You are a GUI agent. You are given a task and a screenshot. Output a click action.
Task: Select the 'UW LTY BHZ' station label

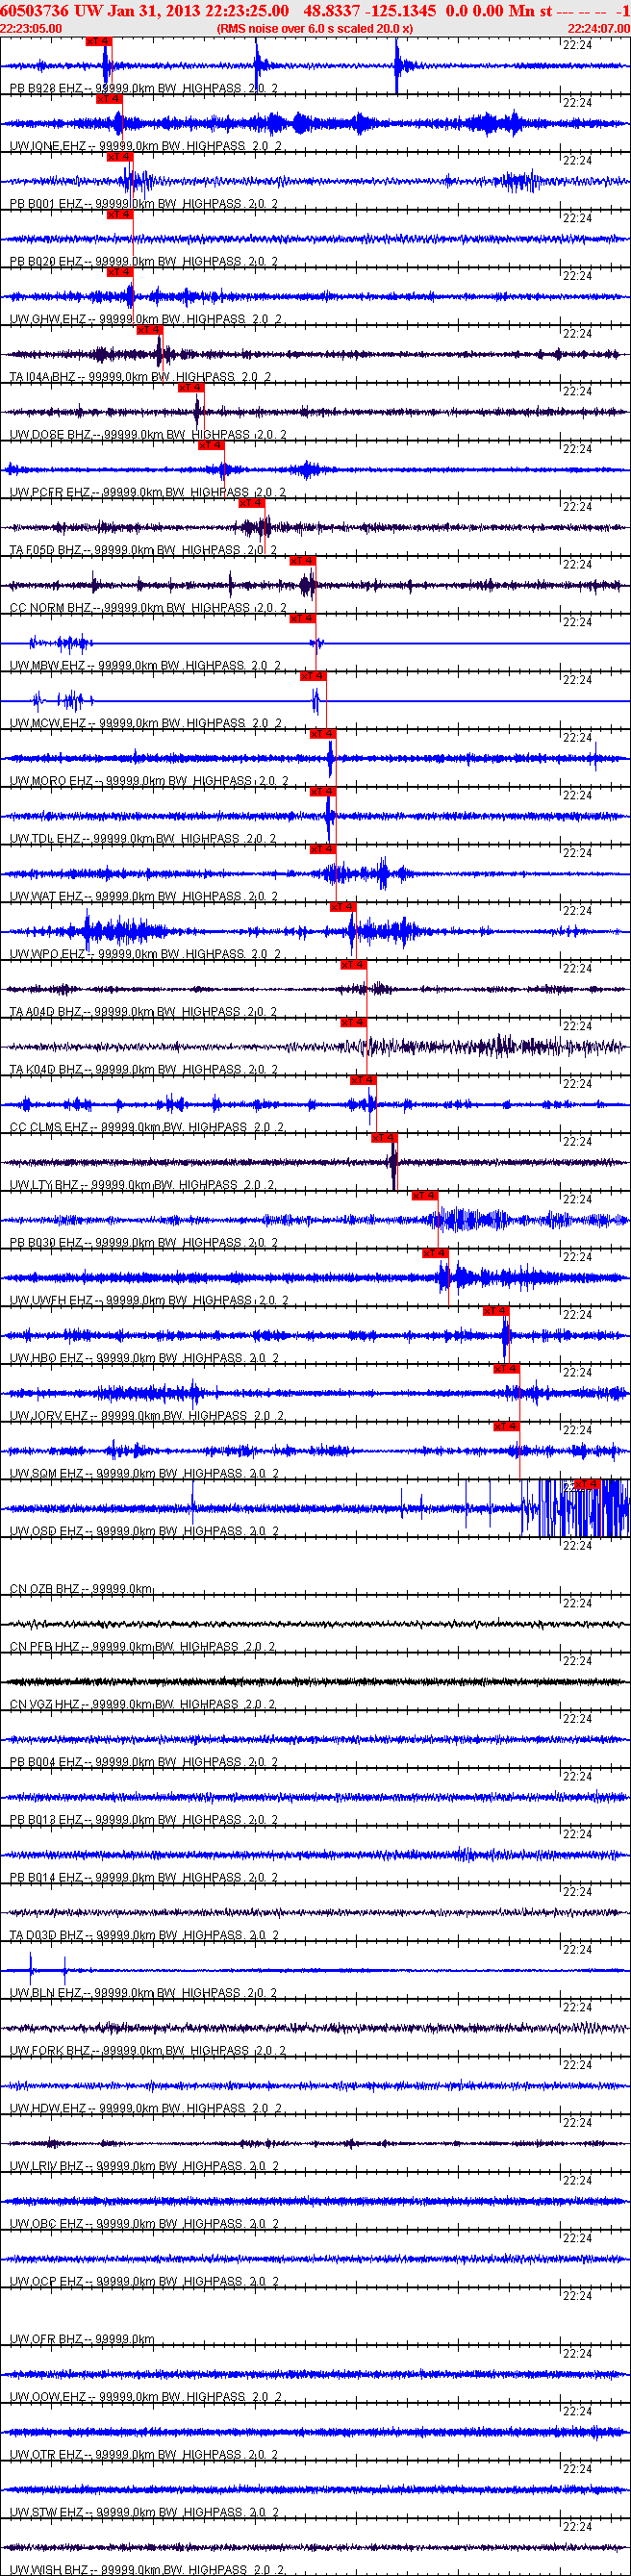click(x=45, y=1185)
